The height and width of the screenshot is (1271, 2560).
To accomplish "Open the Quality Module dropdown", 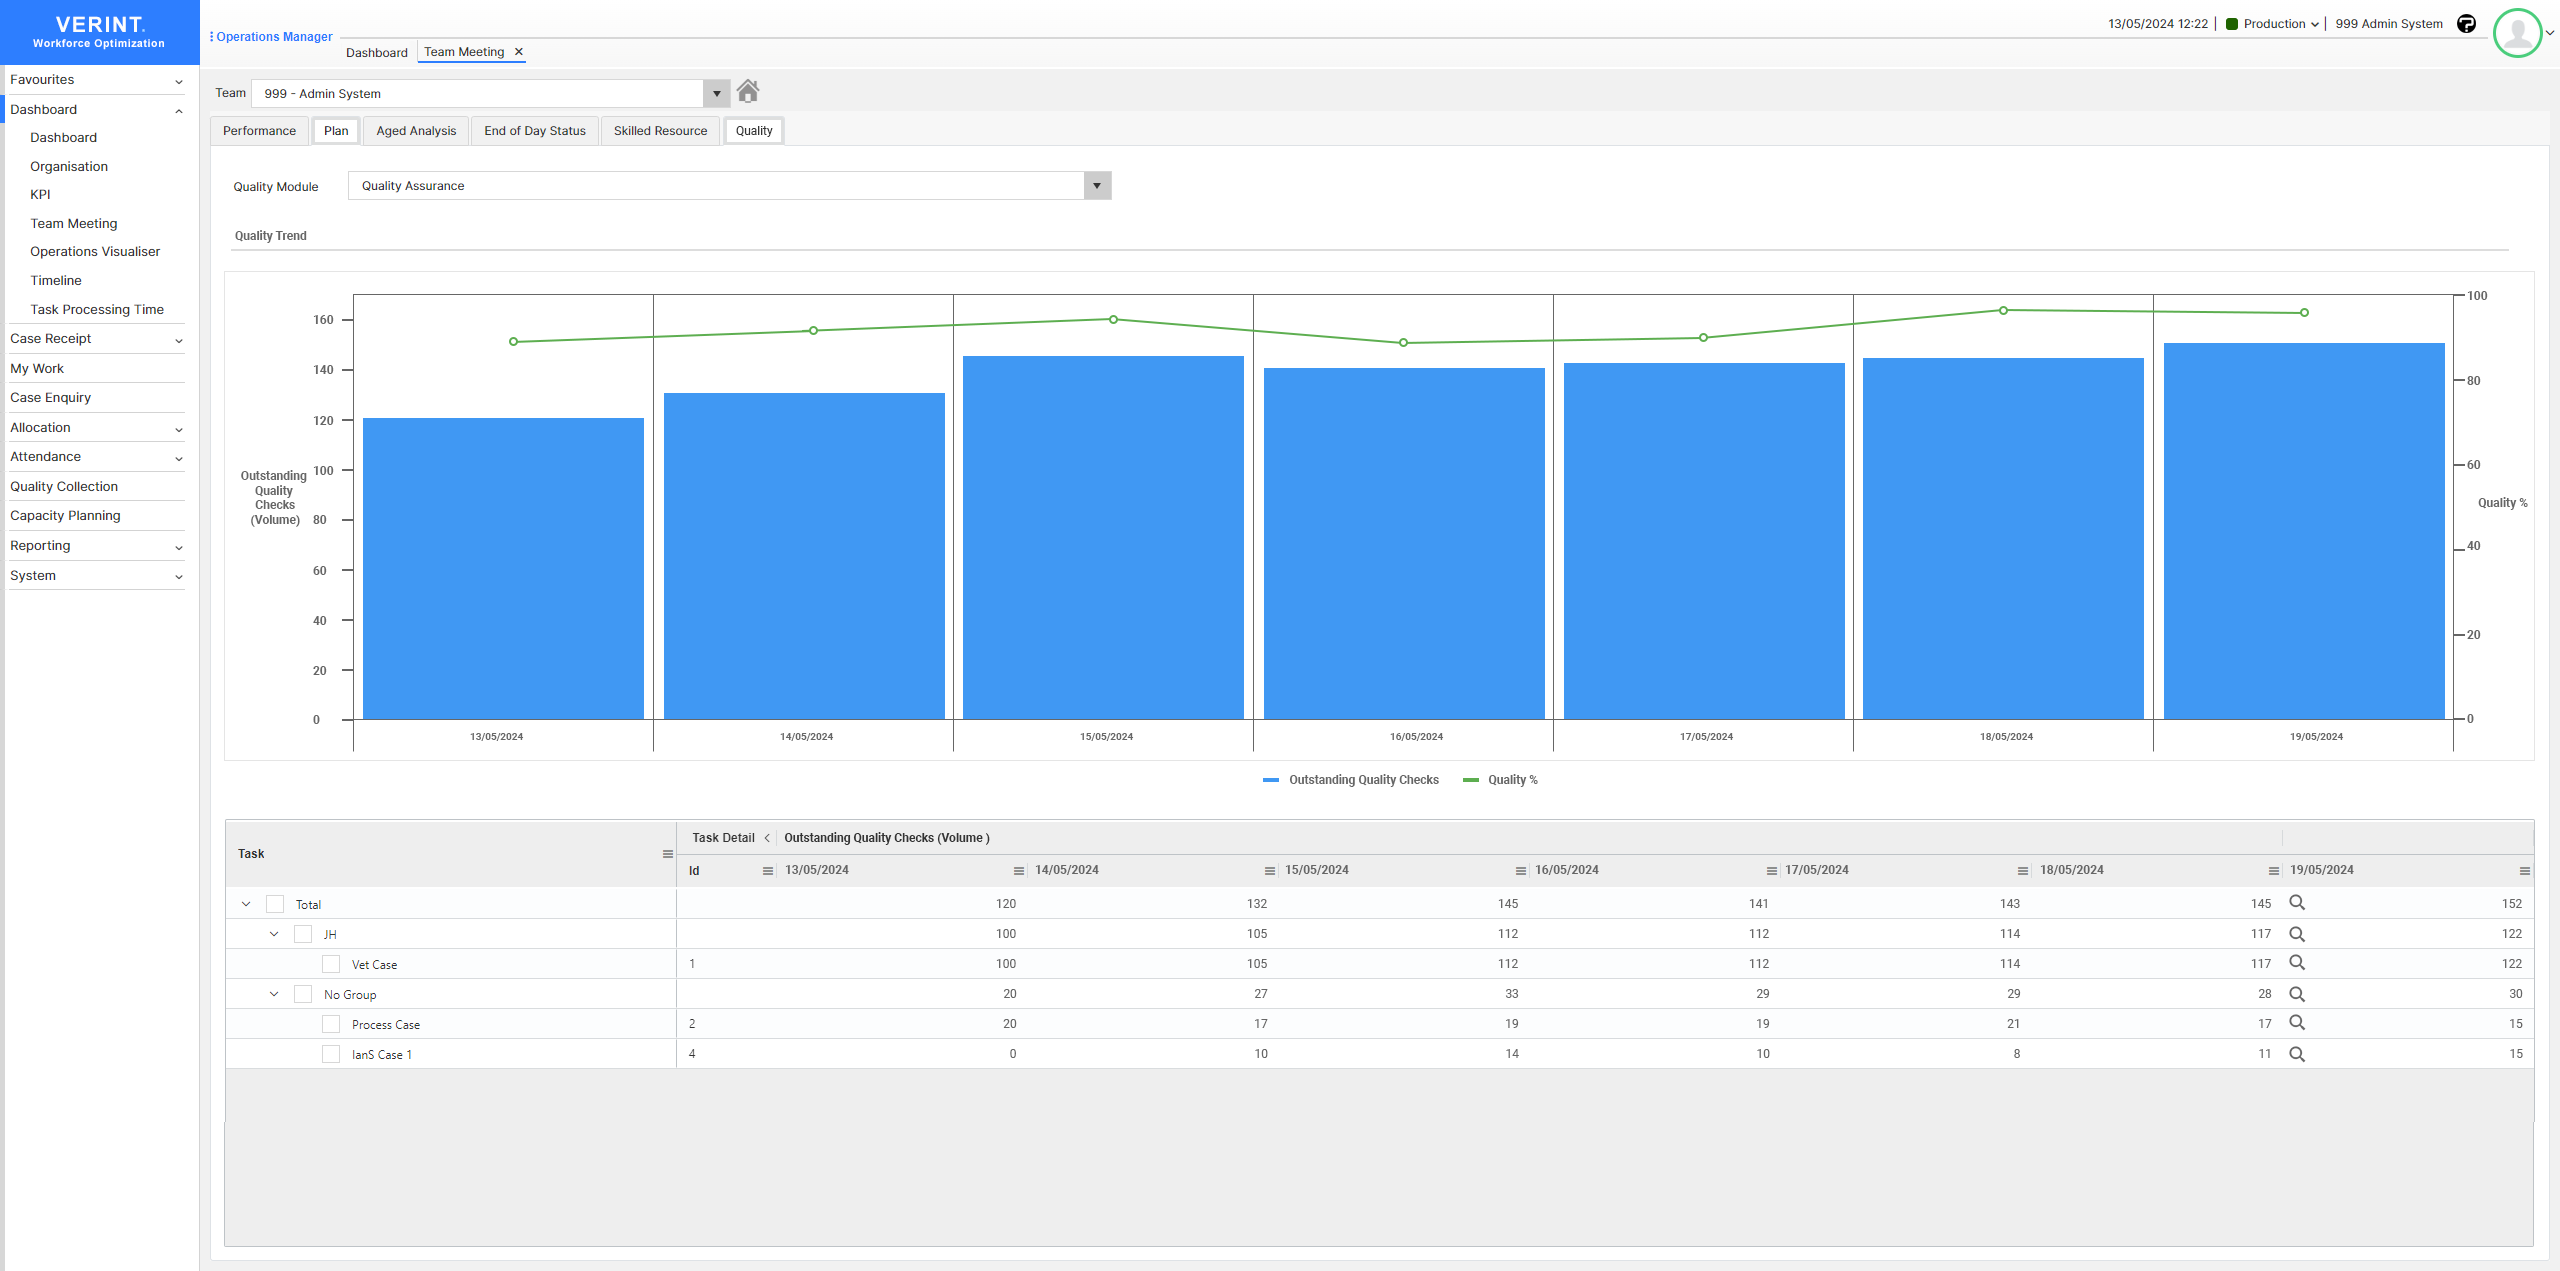I will [x=1096, y=185].
